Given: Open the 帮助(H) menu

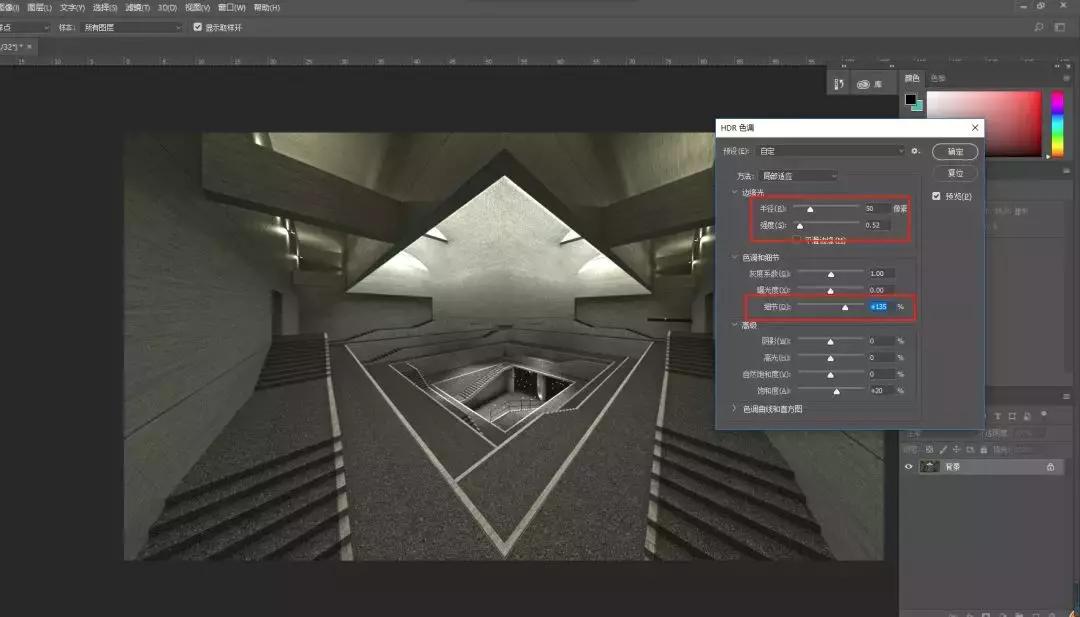Looking at the screenshot, I should tap(267, 8).
